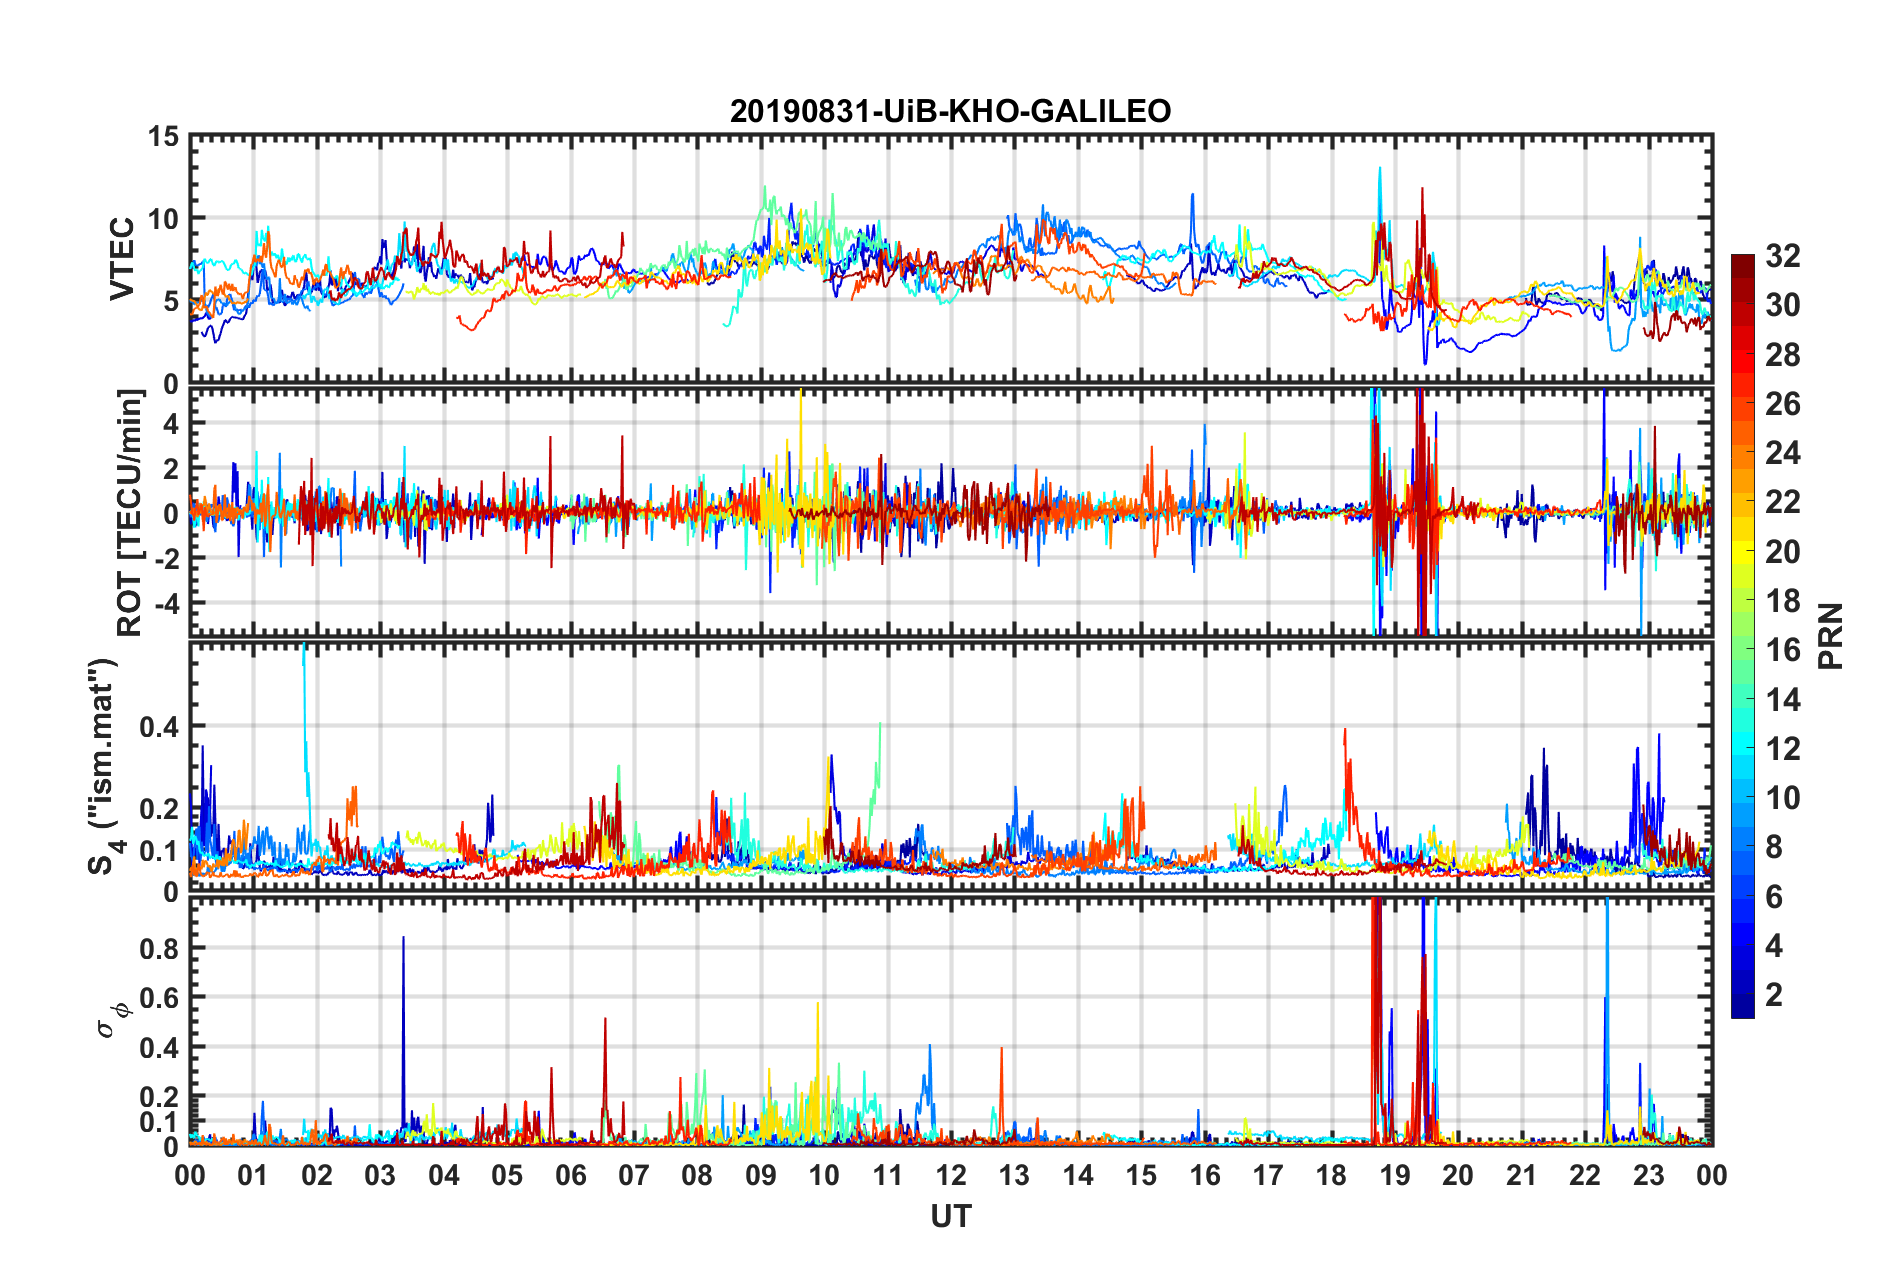This screenshot has height=1272, width=1902.
Task: Click the 15 tick on VTEC axis
Action: pyautogui.click(x=164, y=136)
